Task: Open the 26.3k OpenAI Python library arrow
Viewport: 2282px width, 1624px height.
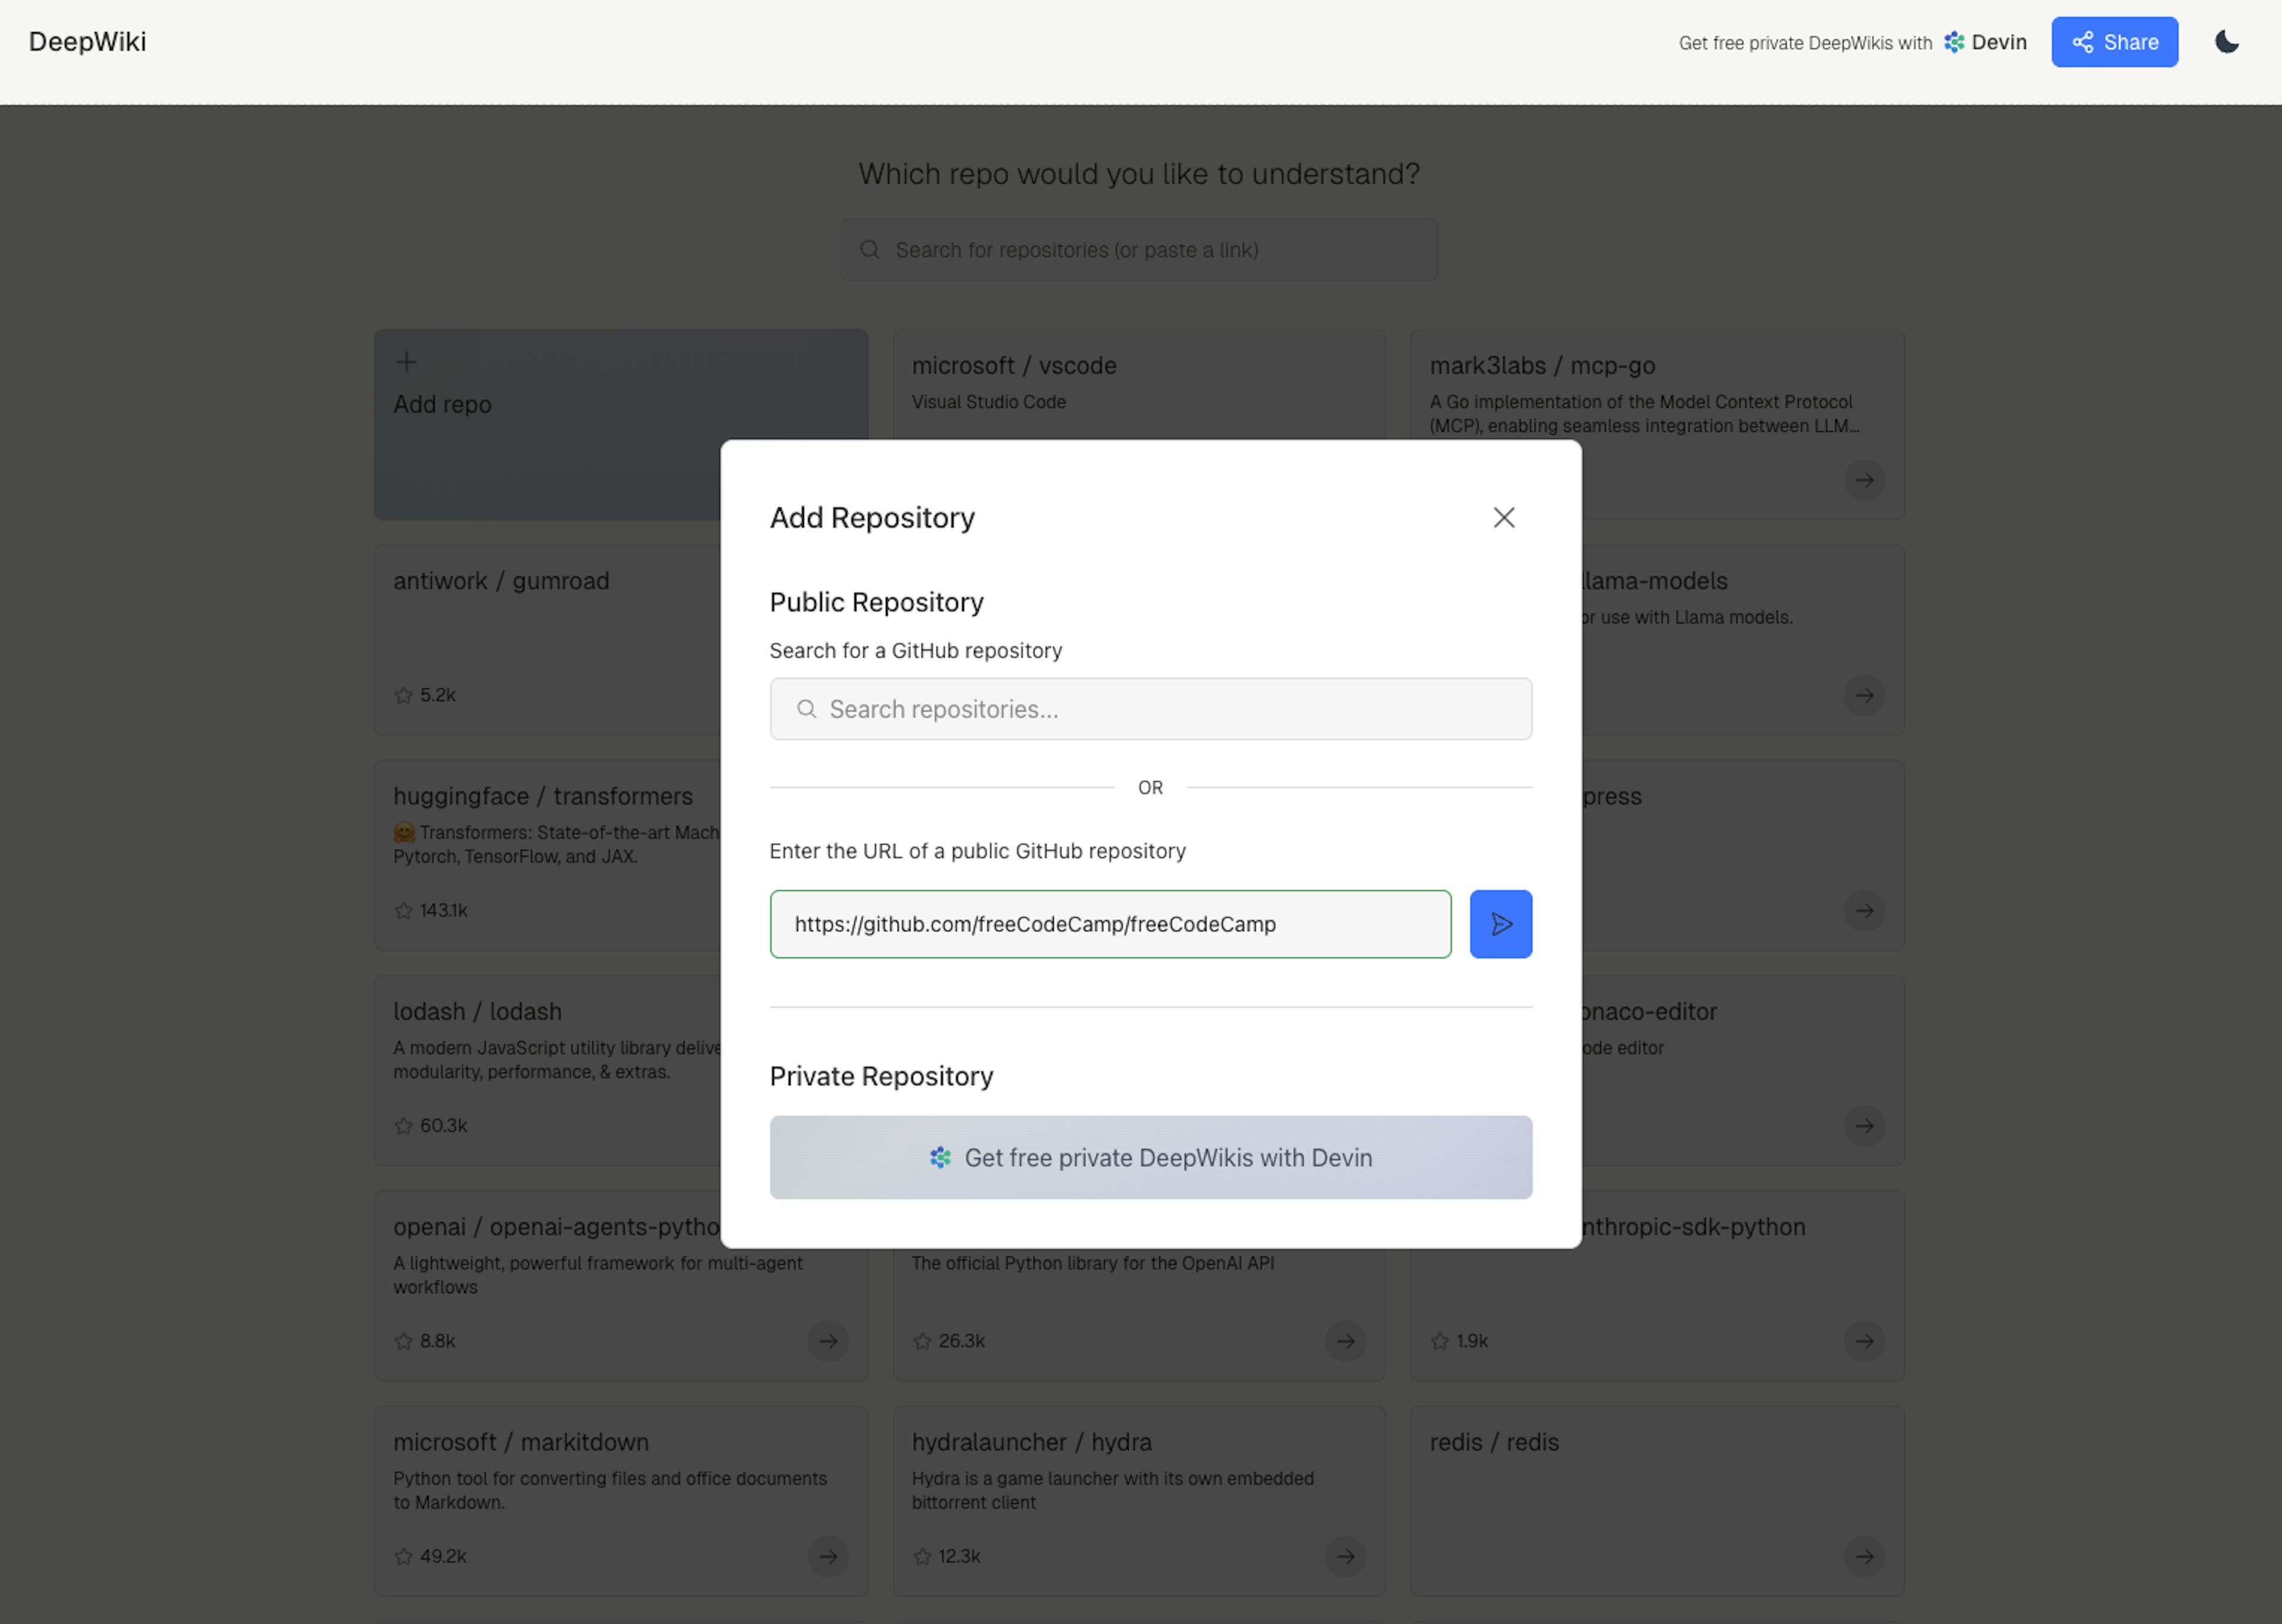Action: pyautogui.click(x=1346, y=1341)
